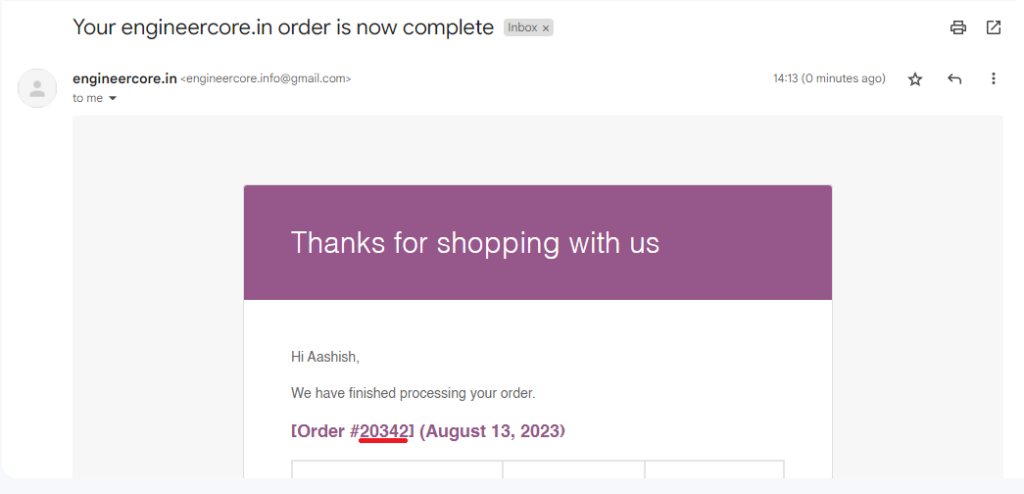This screenshot has height=494, width=1024.
Task: Open the Order #20342 link
Action: click(384, 431)
